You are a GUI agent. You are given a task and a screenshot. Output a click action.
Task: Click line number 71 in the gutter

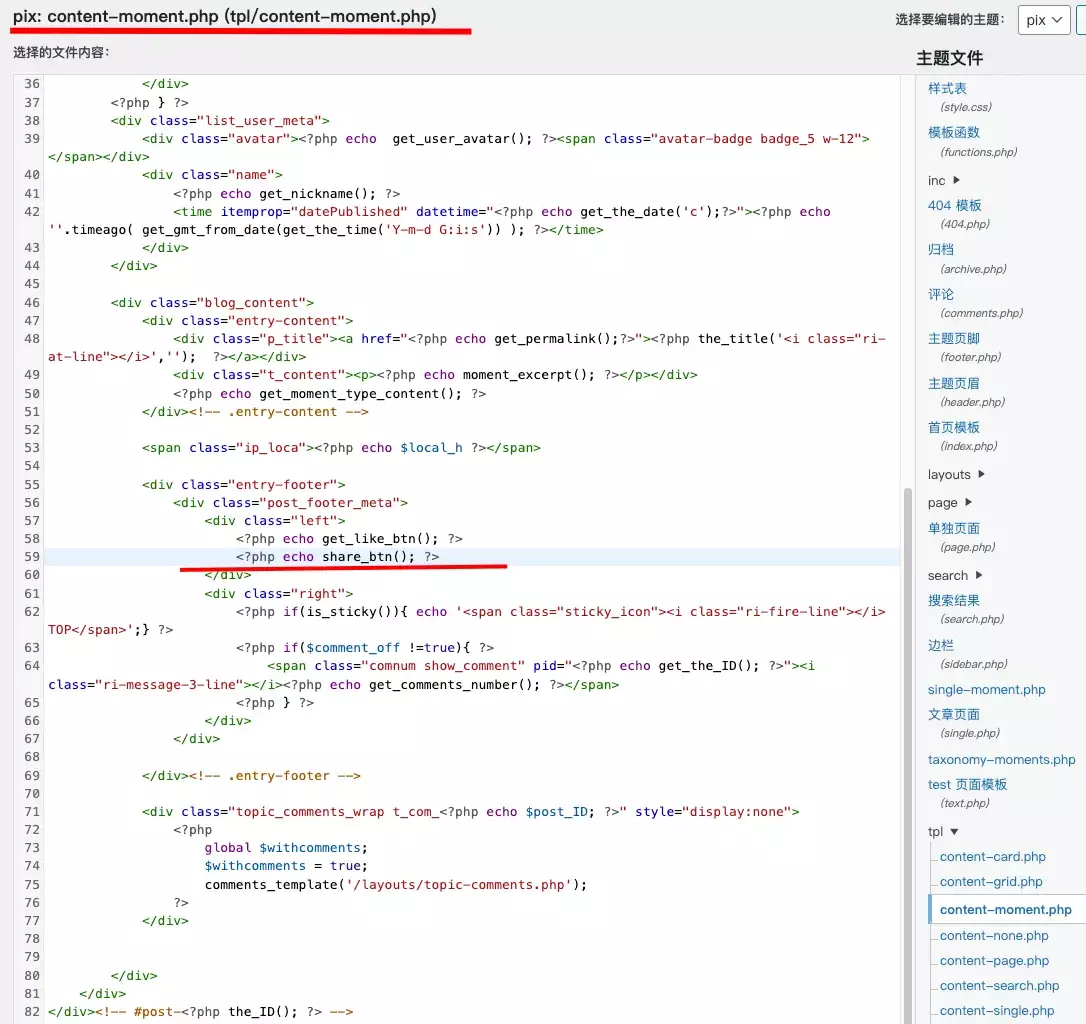(32, 811)
